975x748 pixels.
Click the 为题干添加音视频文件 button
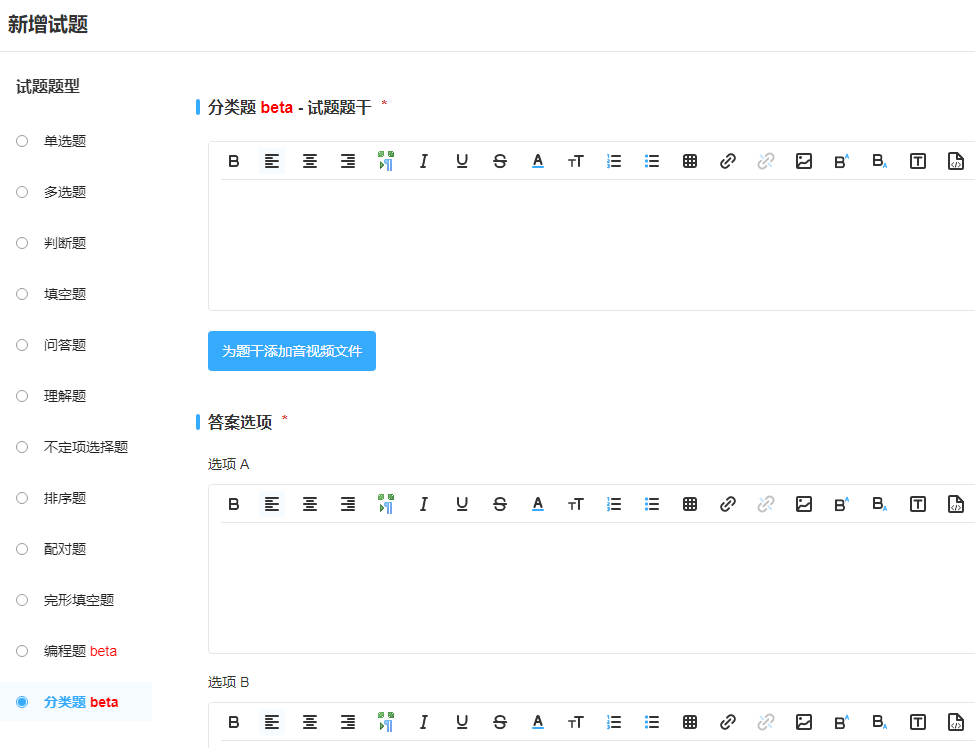[x=292, y=351]
